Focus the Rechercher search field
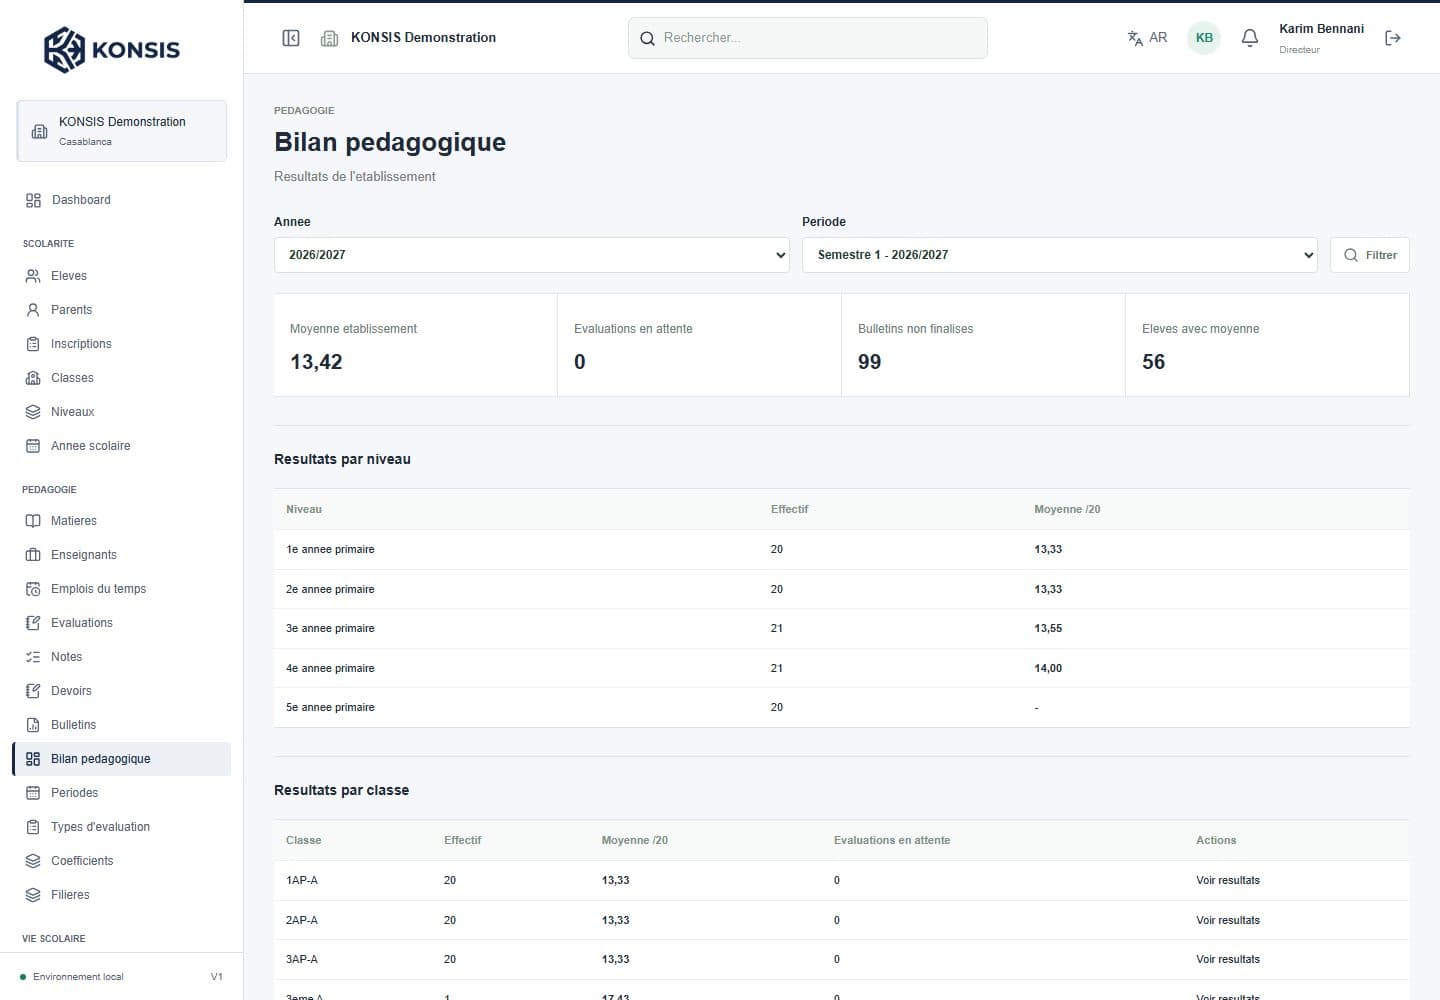 pyautogui.click(x=807, y=38)
